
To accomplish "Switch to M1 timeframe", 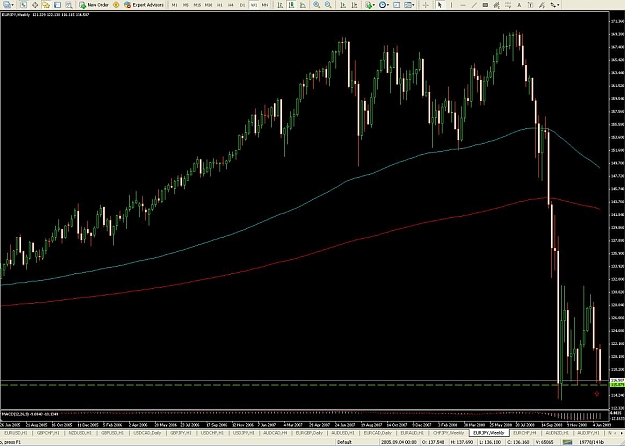I will (175, 5).
